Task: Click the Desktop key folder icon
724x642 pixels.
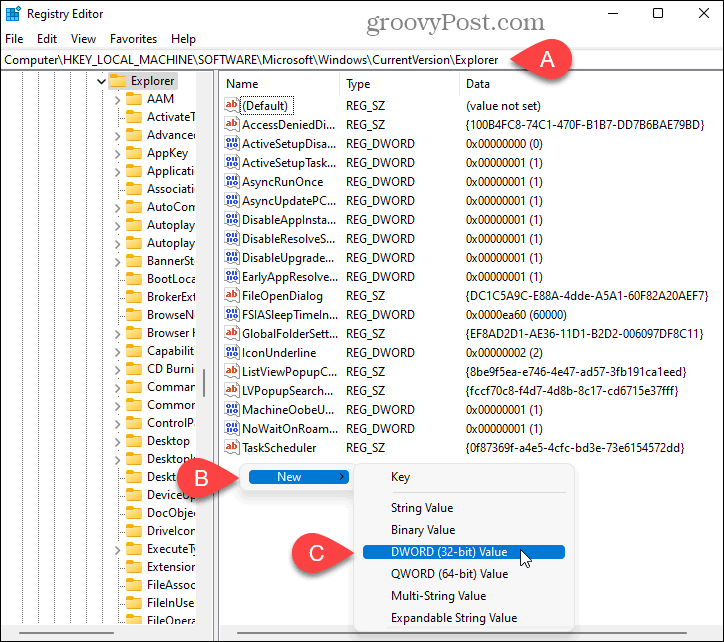Action: click(134, 441)
